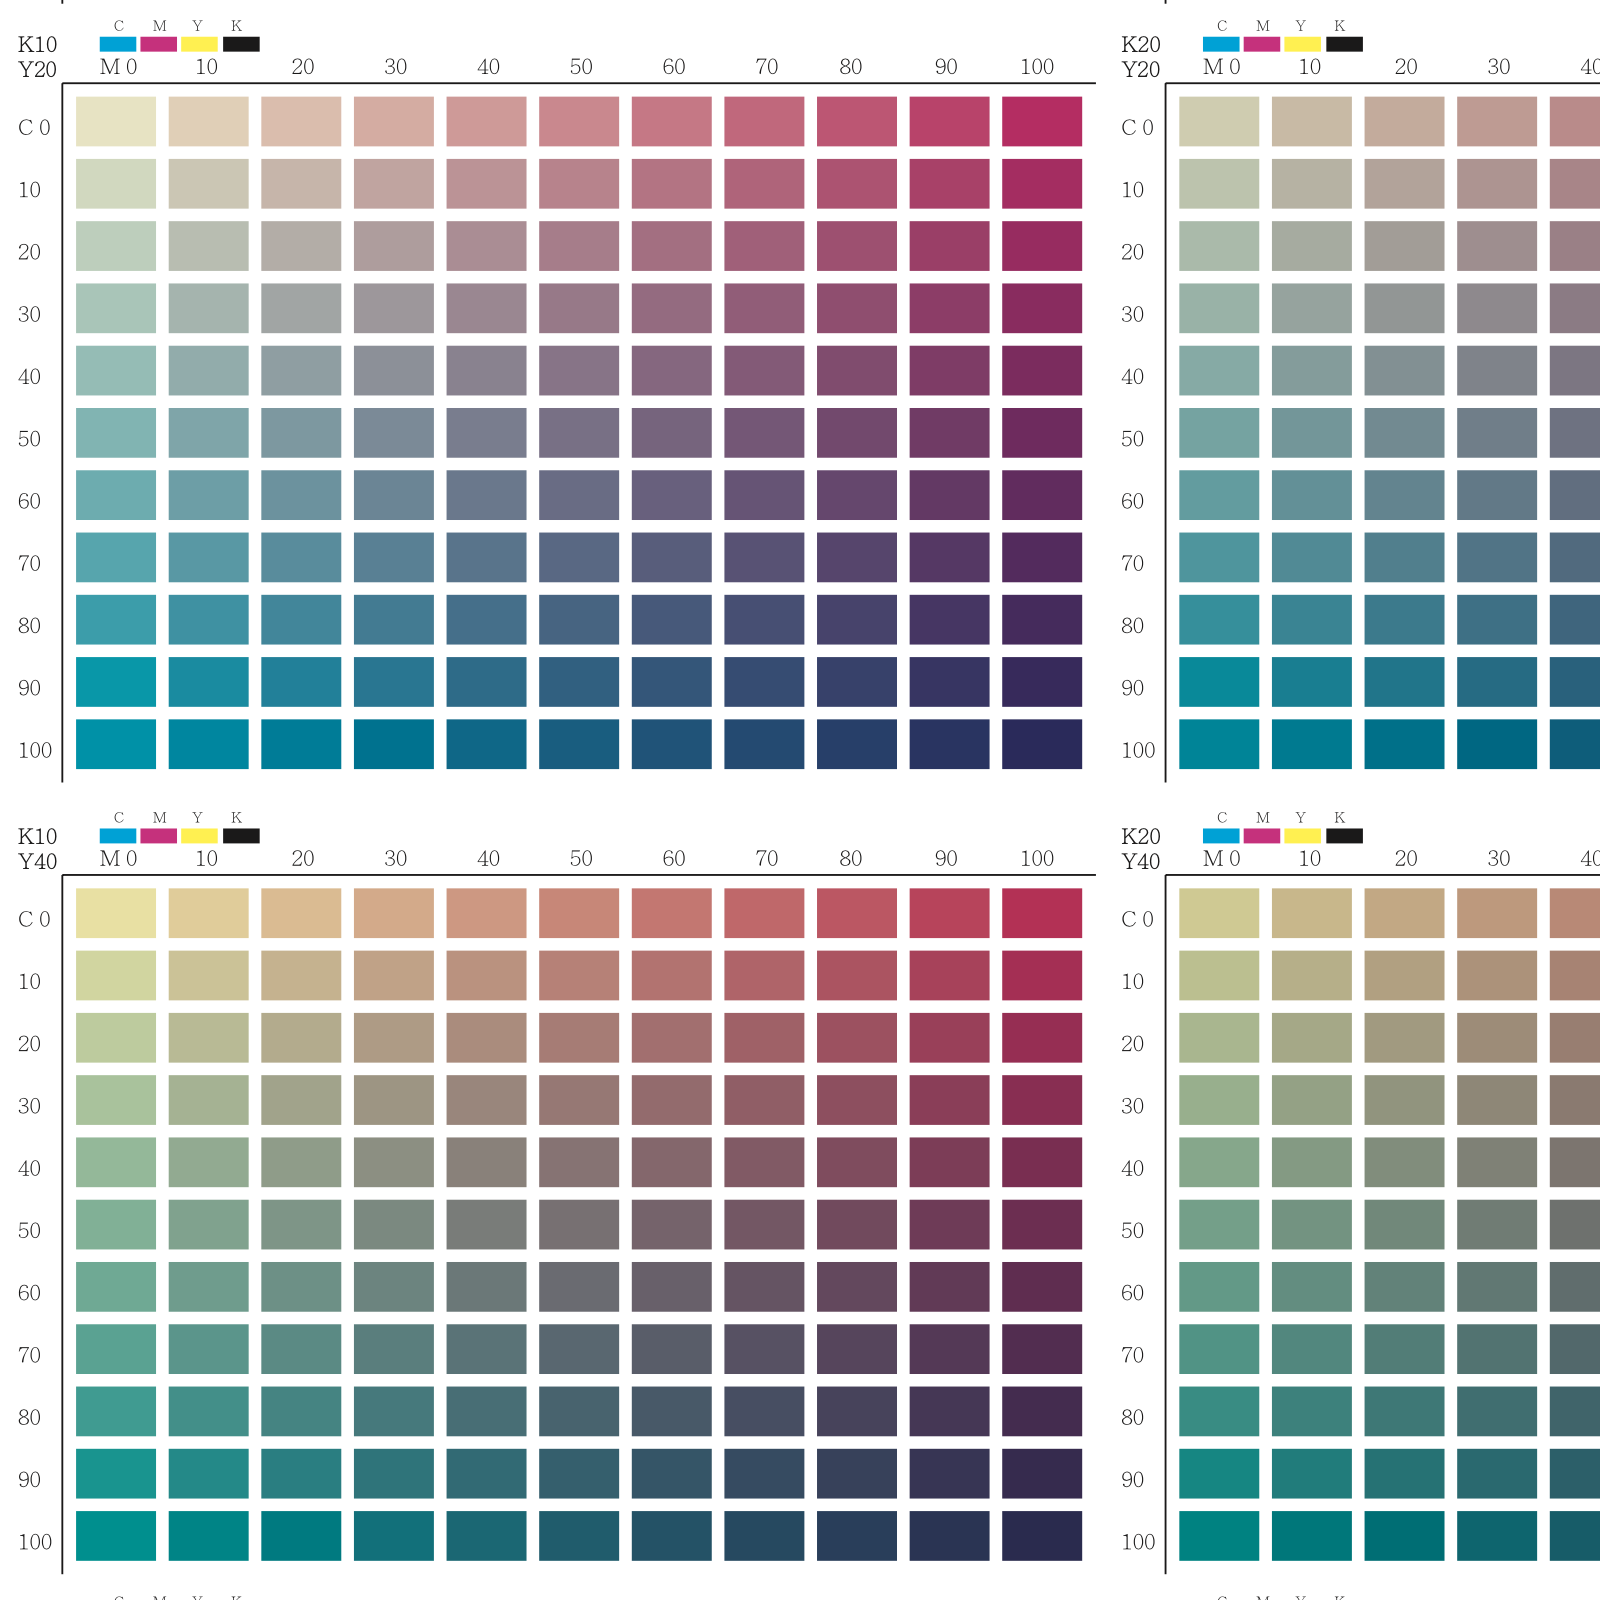This screenshot has width=1600, height=1600.
Task: Click the K10 Y40 chart title label
Action: click(38, 848)
